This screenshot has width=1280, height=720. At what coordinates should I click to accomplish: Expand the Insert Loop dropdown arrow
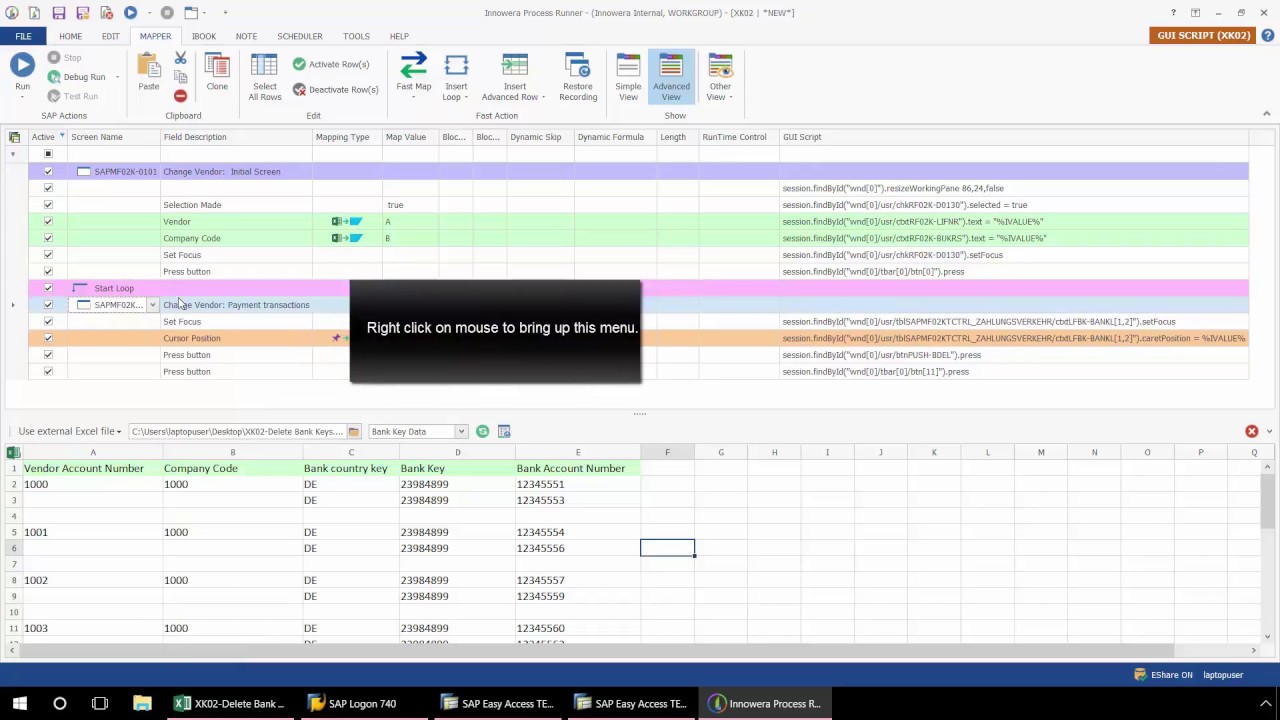pyautogui.click(x=466, y=97)
